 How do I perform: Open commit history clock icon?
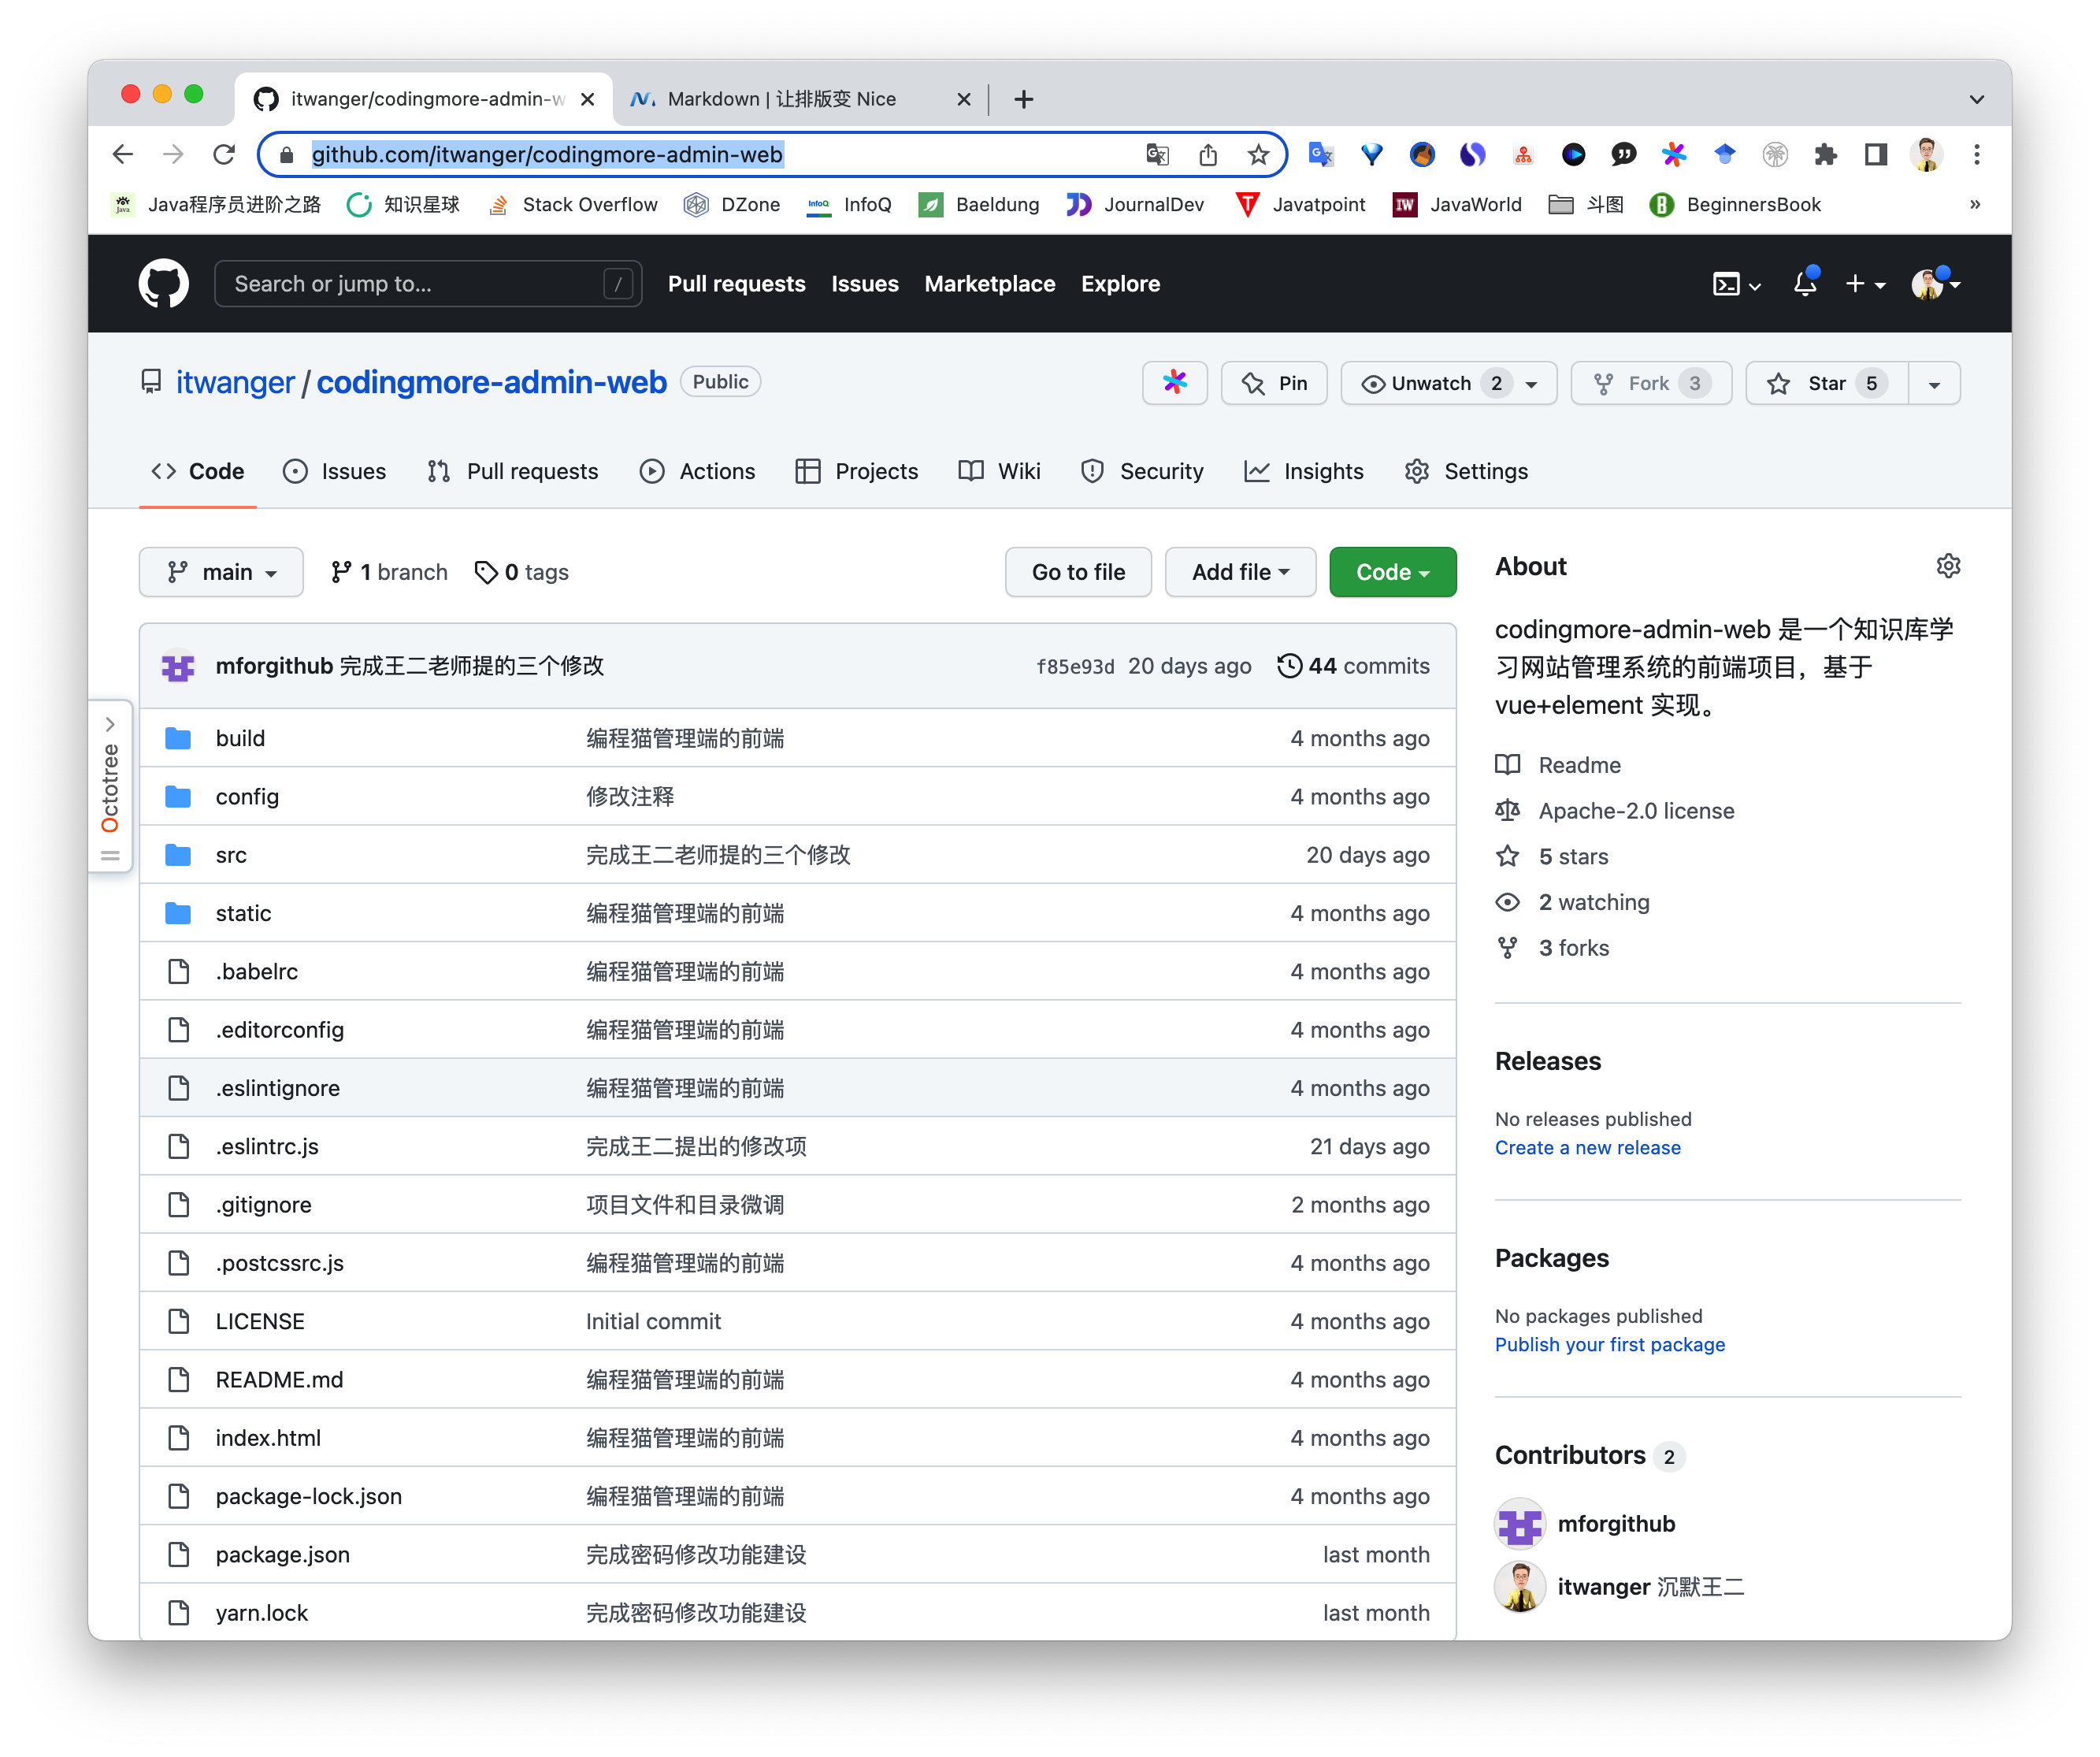[x=1289, y=666]
